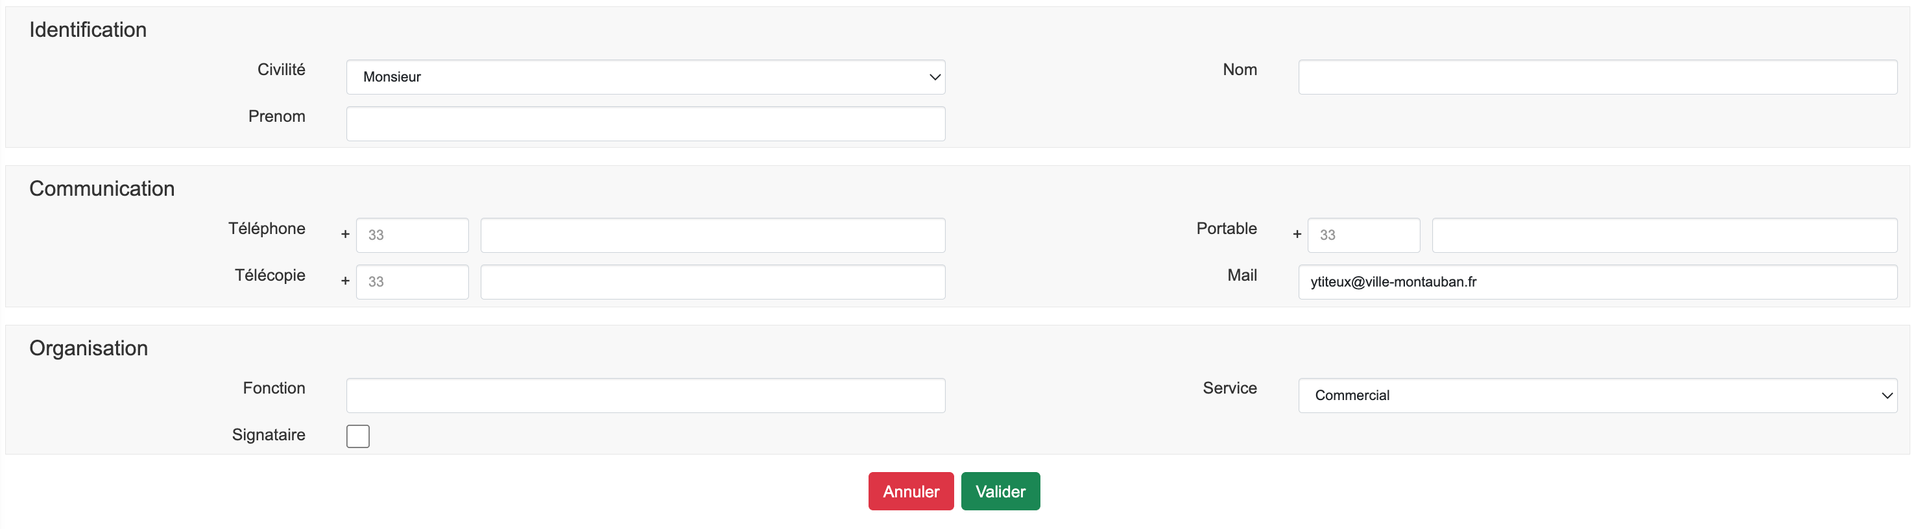Click the Communication section heading
This screenshot has height=529, width=1920.
pyautogui.click(x=102, y=189)
